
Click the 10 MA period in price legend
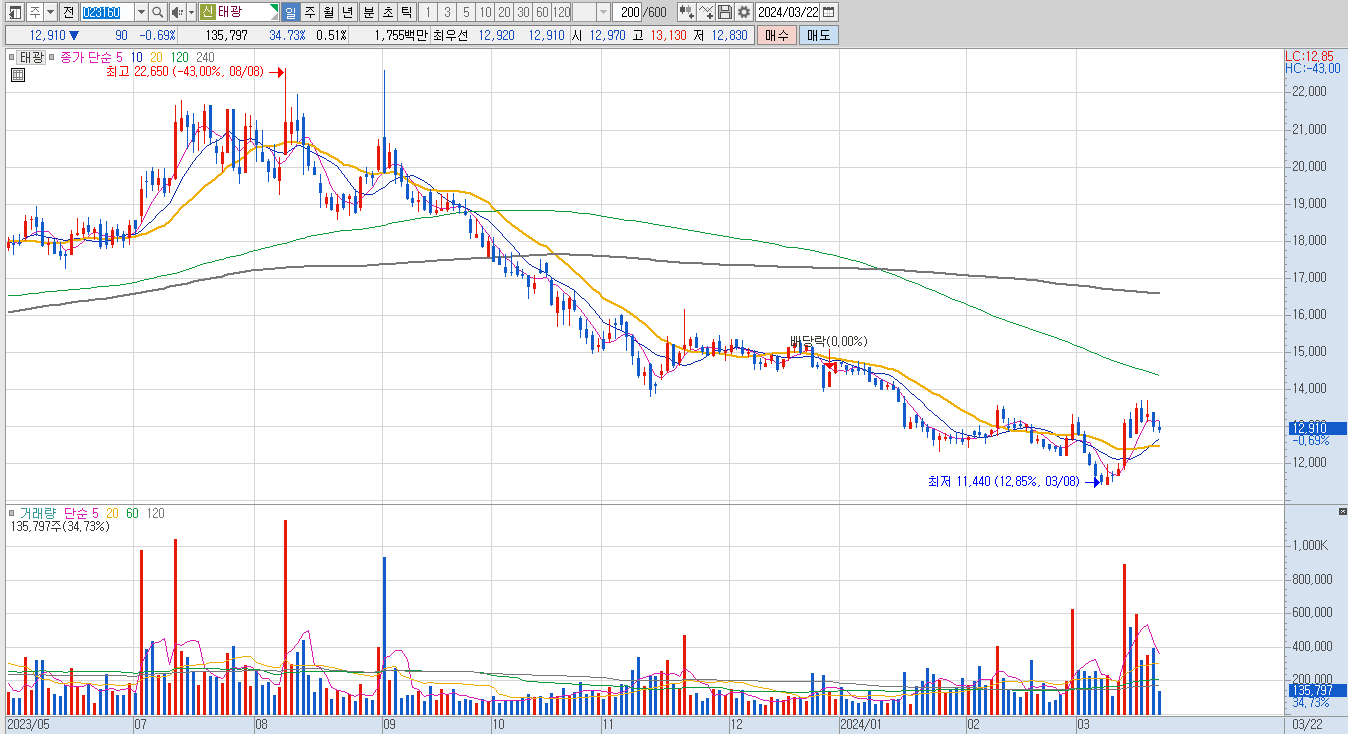pos(137,57)
